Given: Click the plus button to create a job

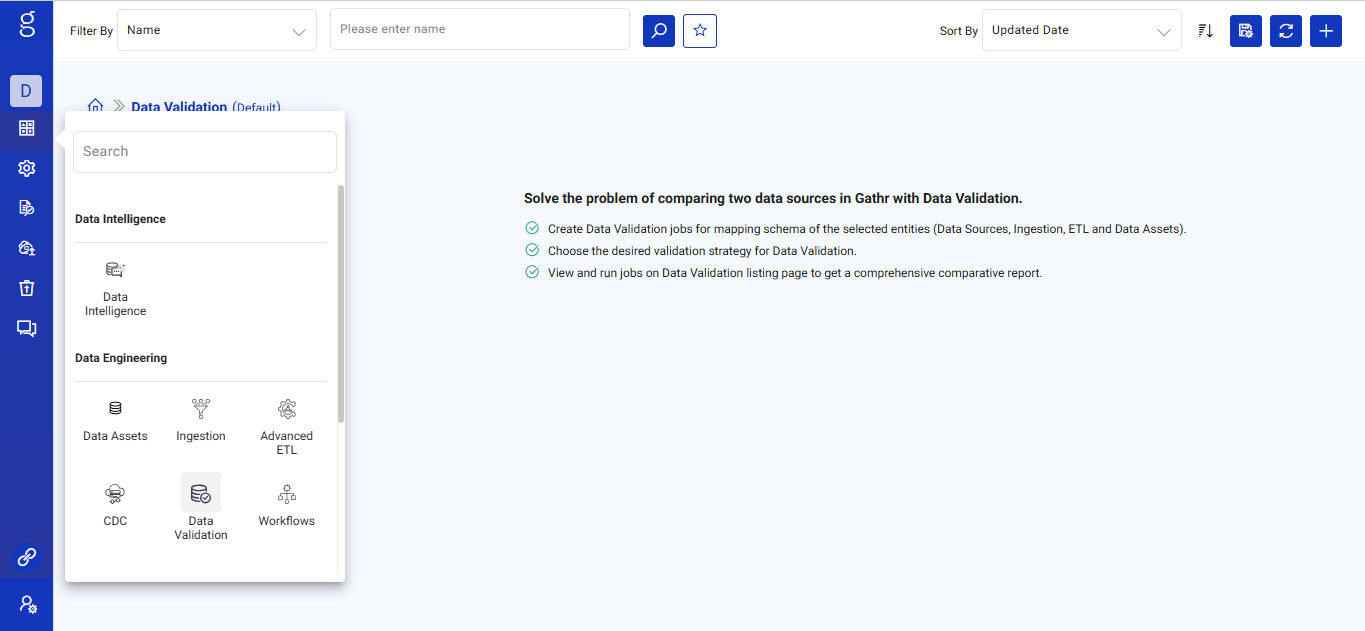Looking at the screenshot, I should (x=1326, y=31).
